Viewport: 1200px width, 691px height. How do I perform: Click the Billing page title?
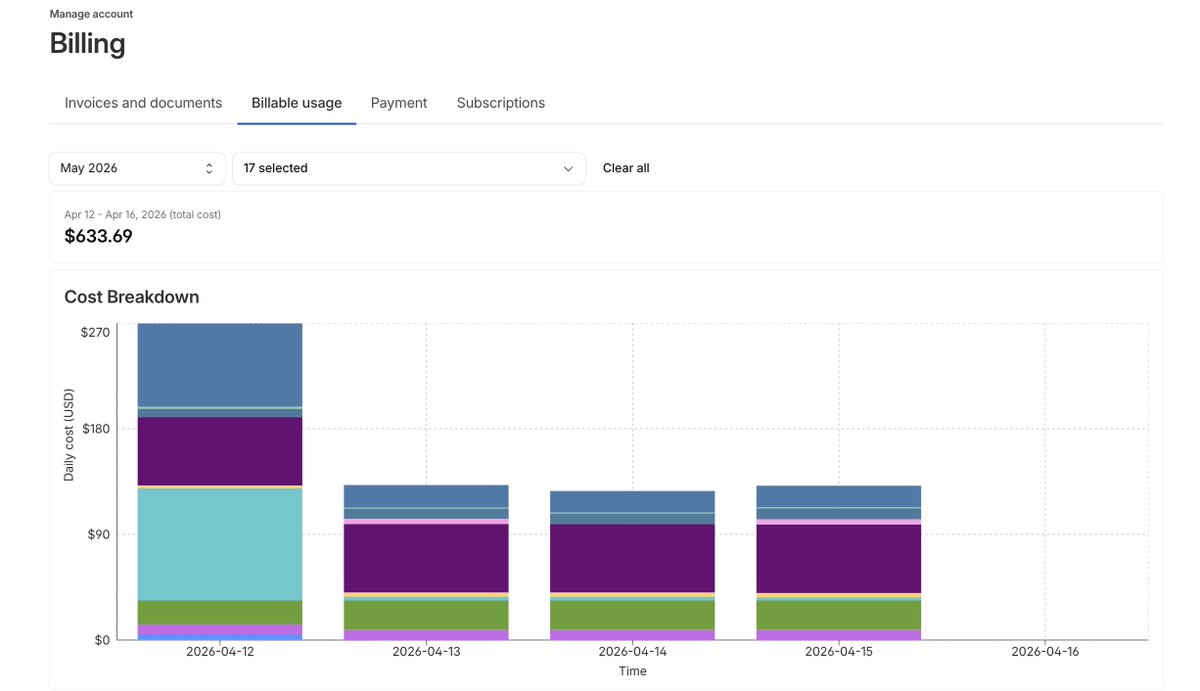(x=88, y=44)
